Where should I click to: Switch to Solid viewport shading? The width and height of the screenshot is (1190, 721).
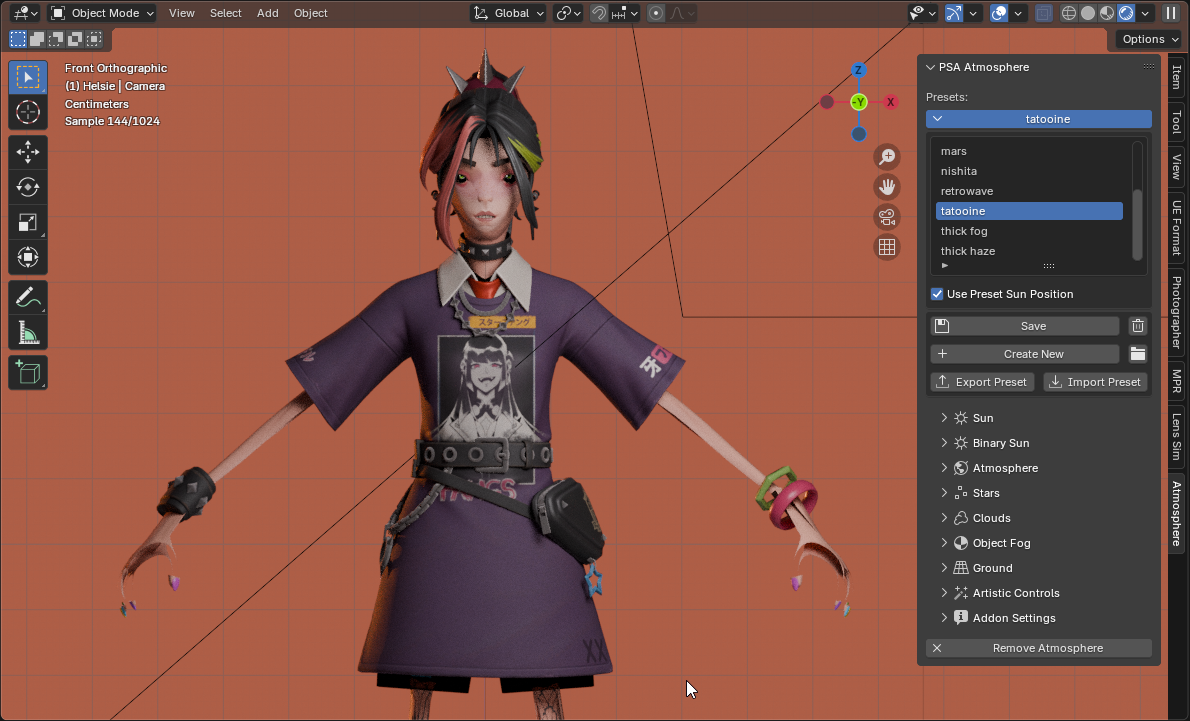tap(1088, 13)
